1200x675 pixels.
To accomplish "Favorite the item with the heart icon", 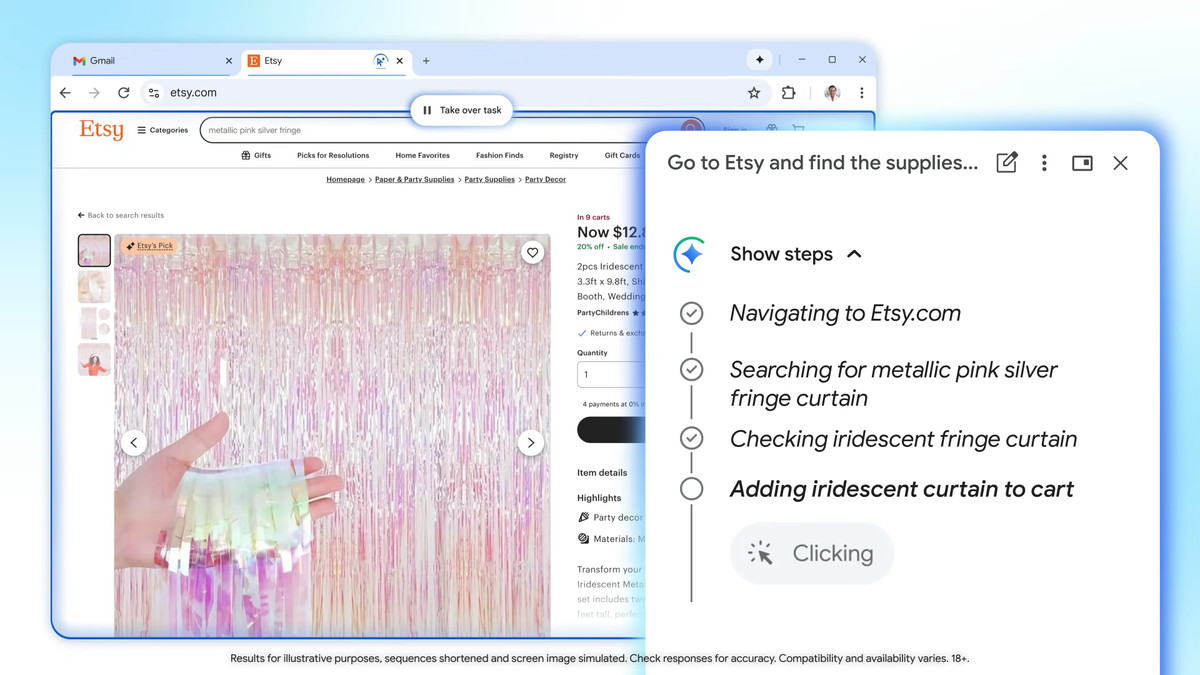I will point(532,253).
